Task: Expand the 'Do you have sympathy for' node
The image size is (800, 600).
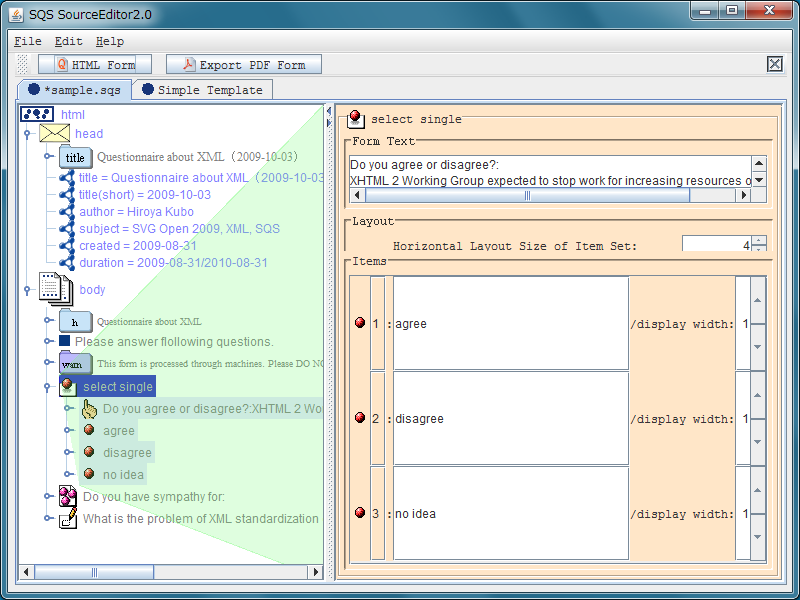Action: click(48, 496)
